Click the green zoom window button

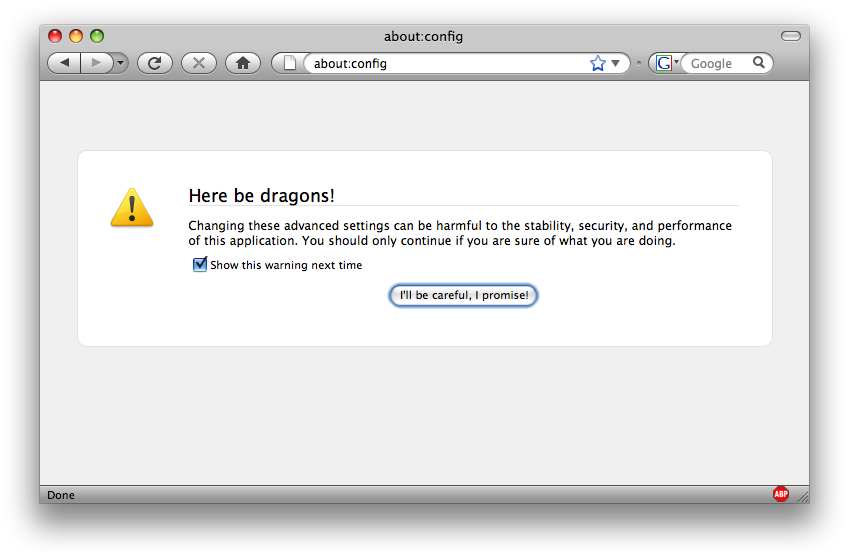point(97,36)
